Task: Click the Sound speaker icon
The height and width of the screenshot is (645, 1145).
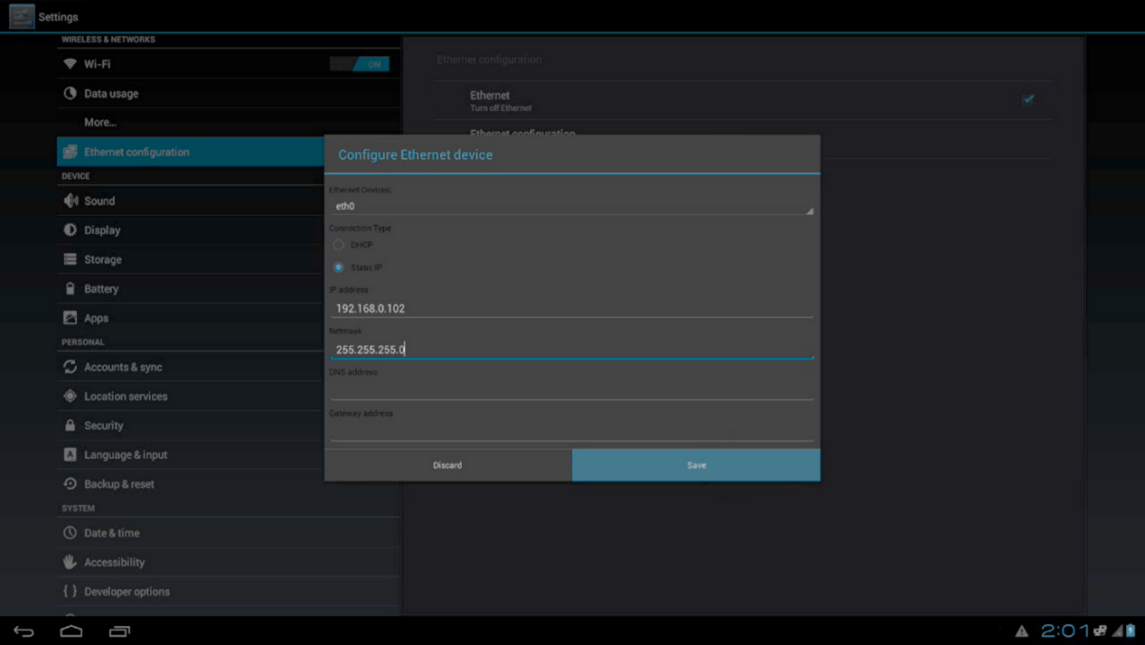Action: tap(70, 201)
